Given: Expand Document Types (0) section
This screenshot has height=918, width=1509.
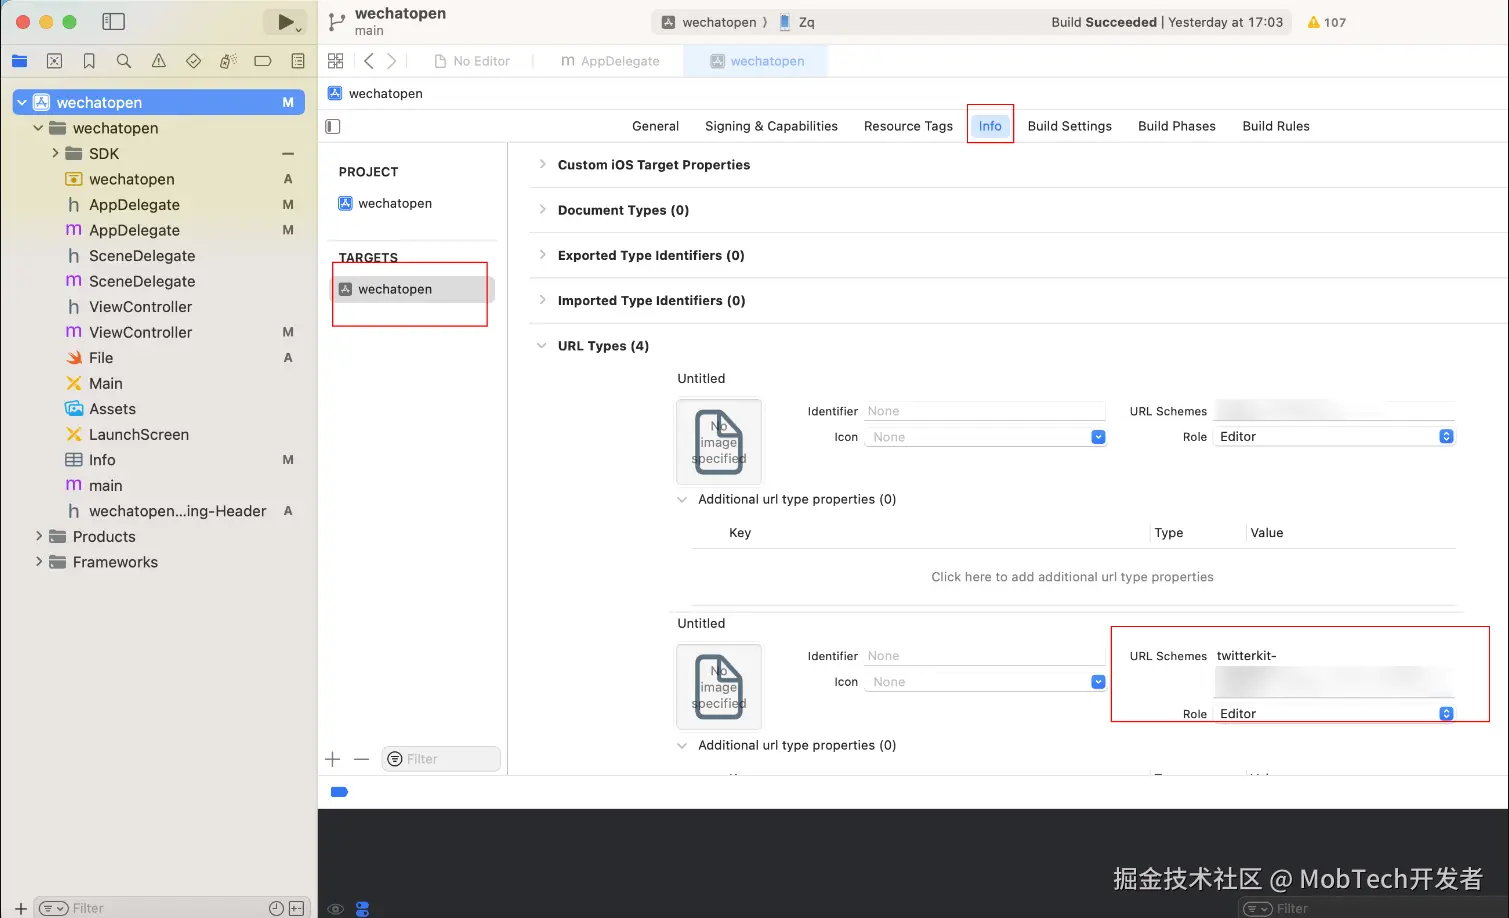Looking at the screenshot, I should point(542,210).
